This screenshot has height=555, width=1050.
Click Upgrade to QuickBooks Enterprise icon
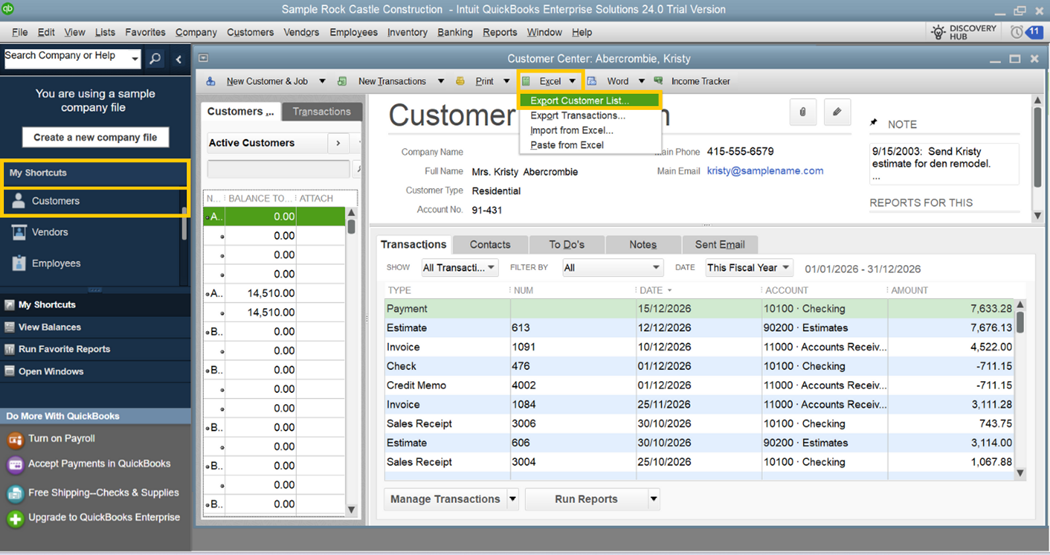click(x=15, y=518)
